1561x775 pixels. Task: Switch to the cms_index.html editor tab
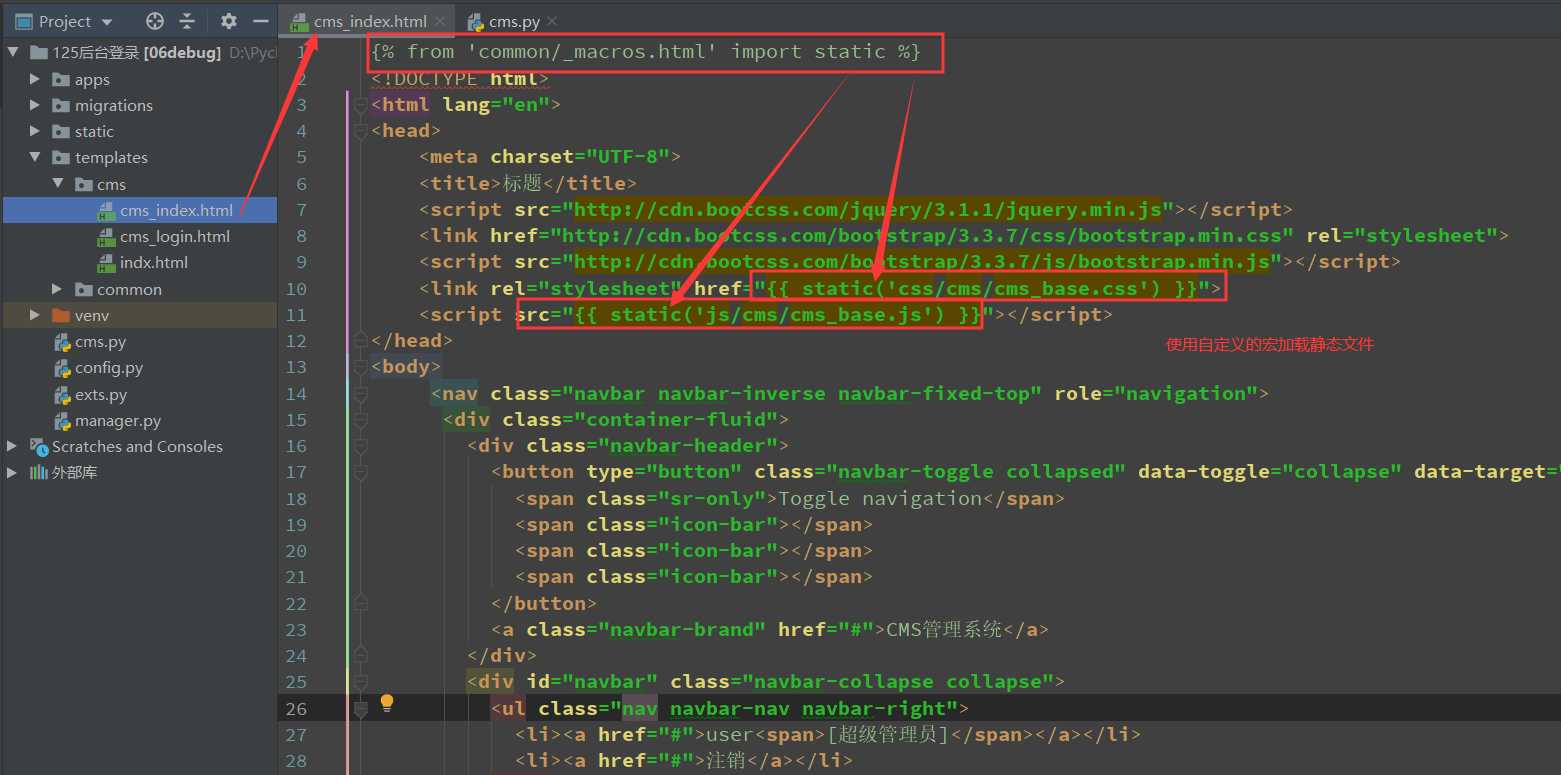click(370, 21)
